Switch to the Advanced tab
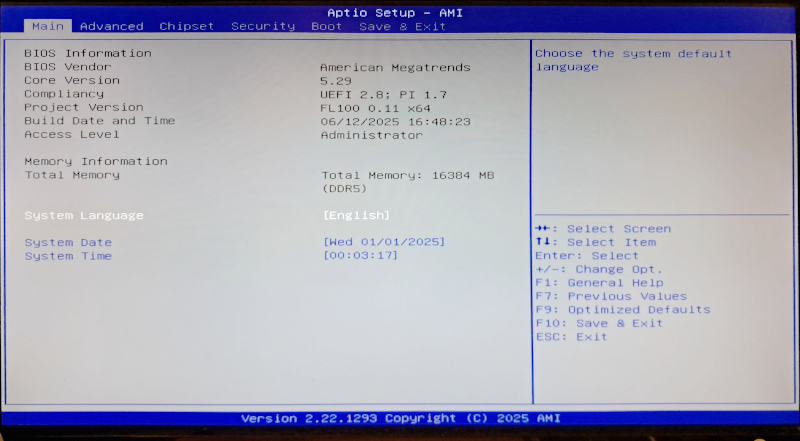800x441 pixels. (x=111, y=26)
